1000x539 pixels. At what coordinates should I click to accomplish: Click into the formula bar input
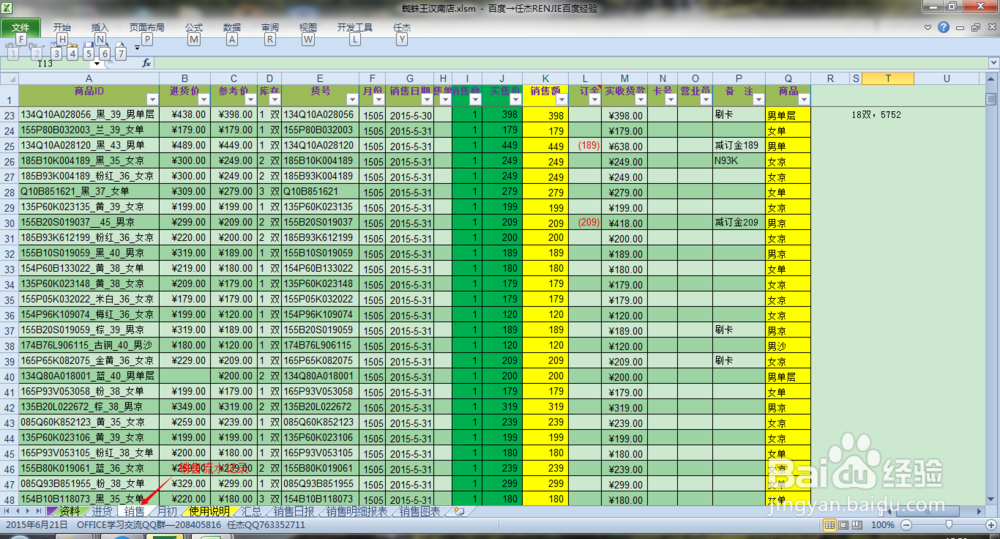[x=571, y=63]
